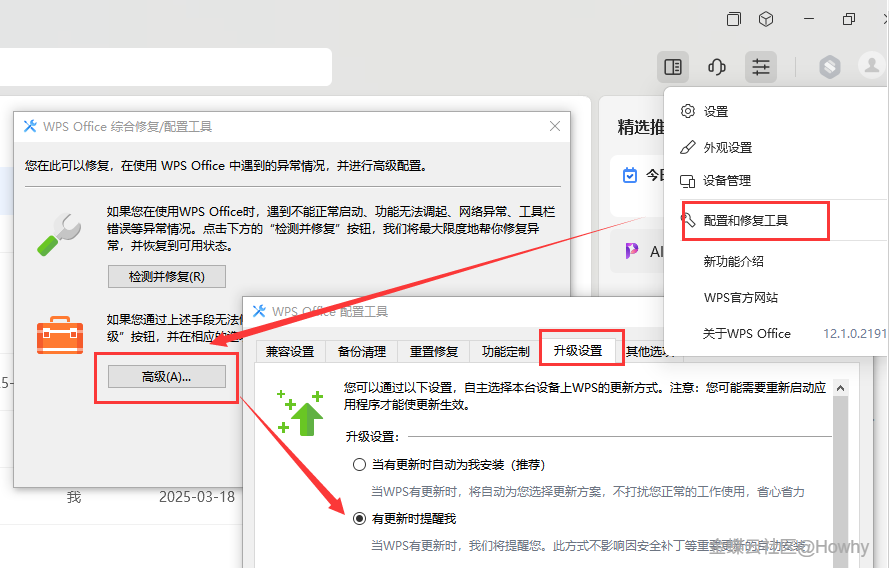Open 外观设置 menu entry
The image size is (889, 568).
pos(727,148)
